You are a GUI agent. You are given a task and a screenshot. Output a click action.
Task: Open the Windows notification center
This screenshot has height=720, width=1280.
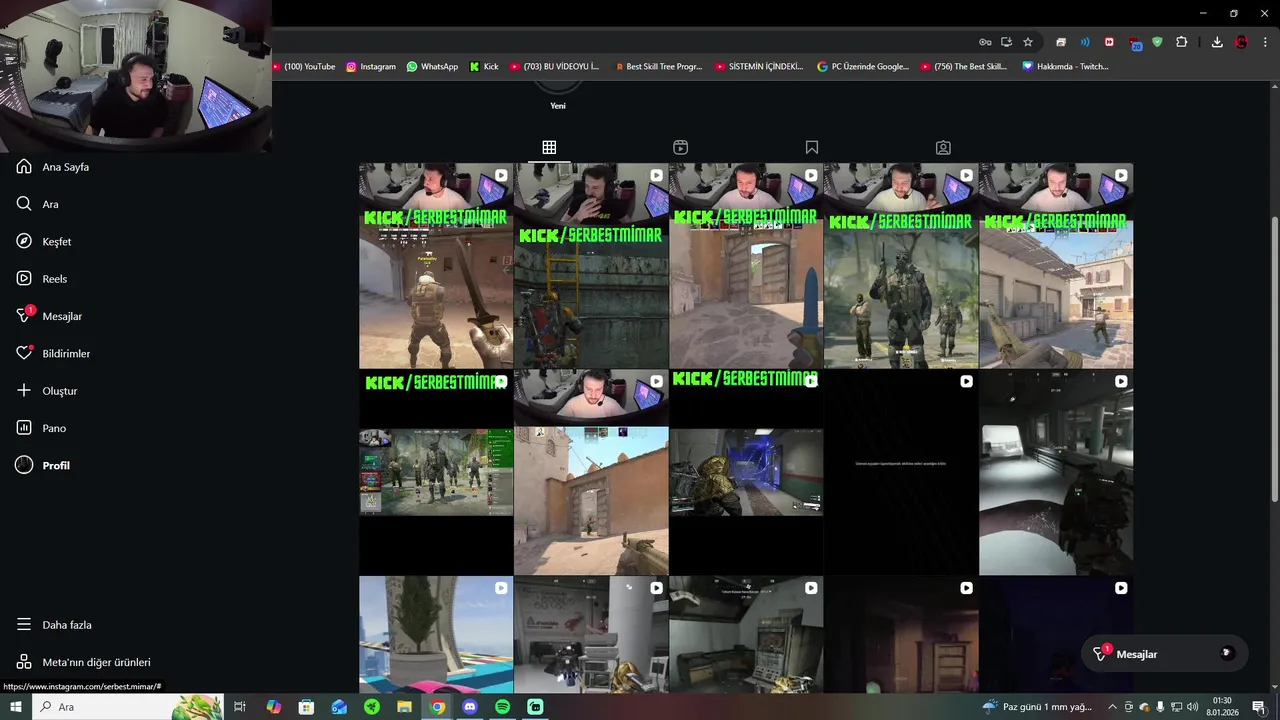point(1259,707)
